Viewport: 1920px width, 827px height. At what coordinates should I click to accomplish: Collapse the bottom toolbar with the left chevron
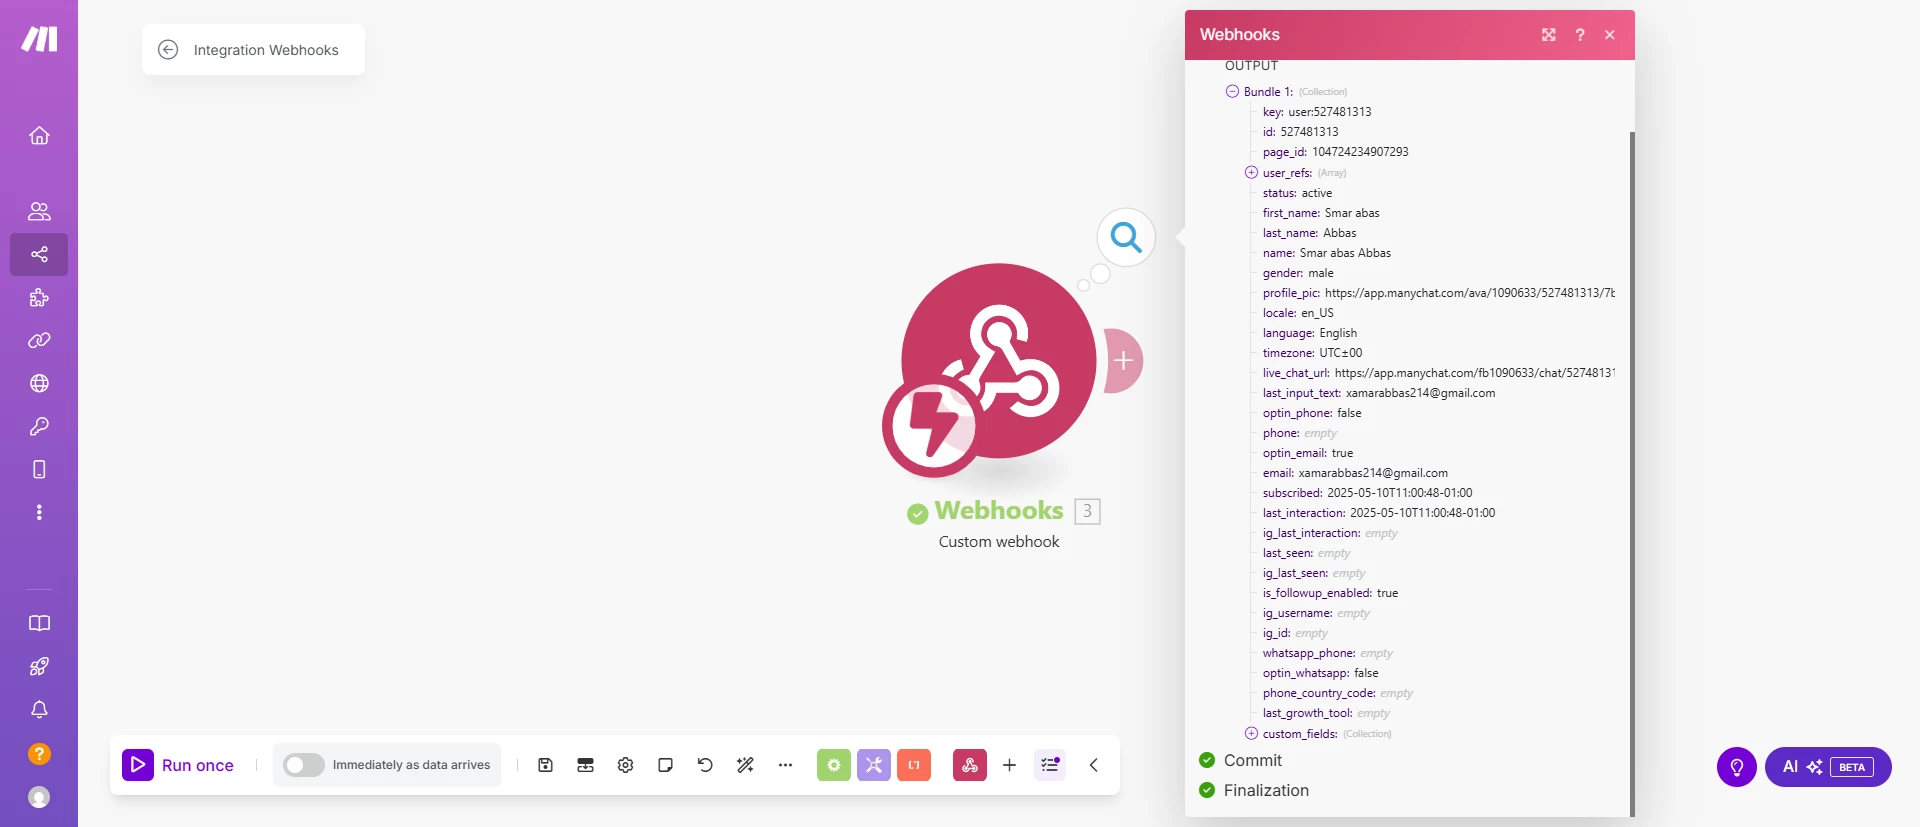pyautogui.click(x=1094, y=765)
